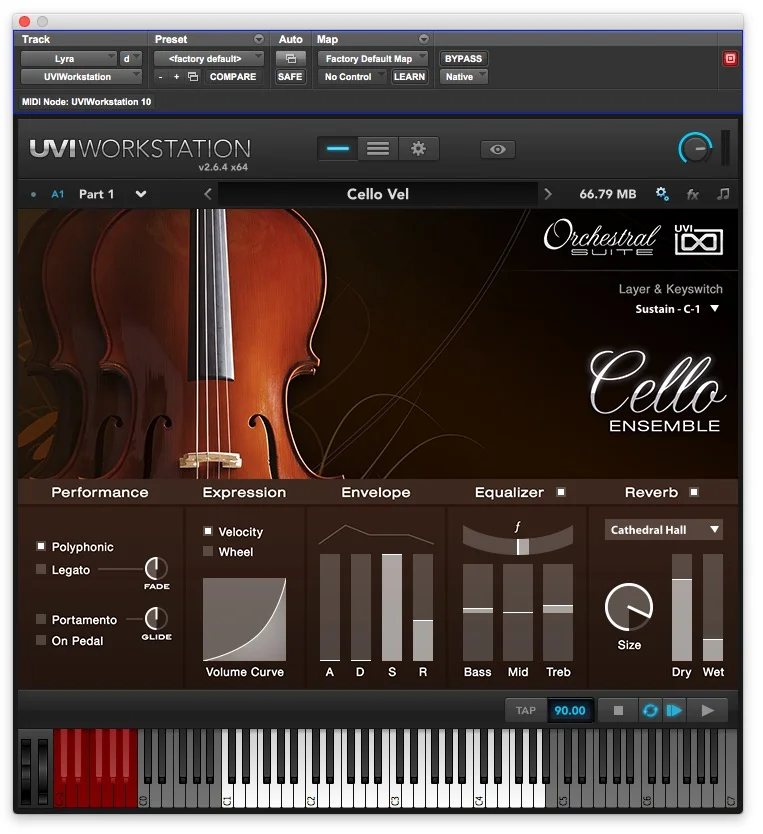Adjust the Wet level slider

(713, 607)
